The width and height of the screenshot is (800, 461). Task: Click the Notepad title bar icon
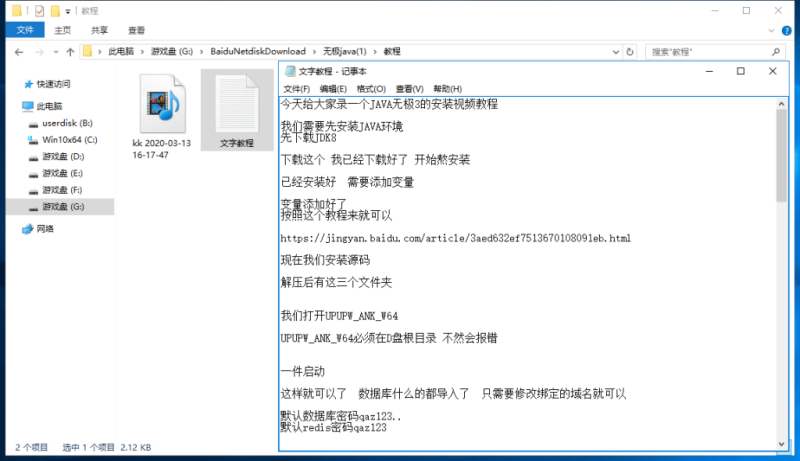[x=290, y=71]
